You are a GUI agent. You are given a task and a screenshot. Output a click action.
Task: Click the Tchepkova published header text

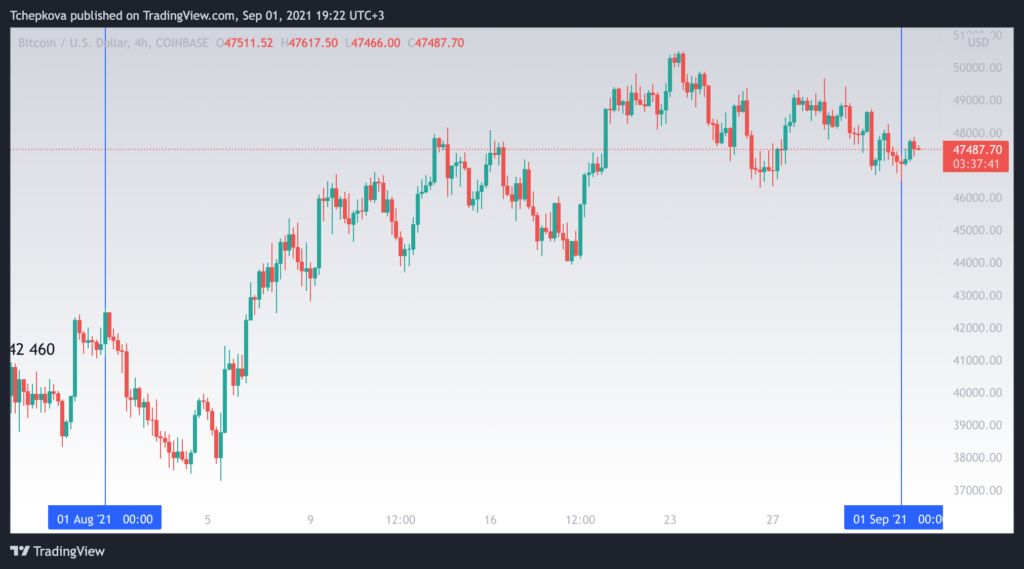point(197,15)
